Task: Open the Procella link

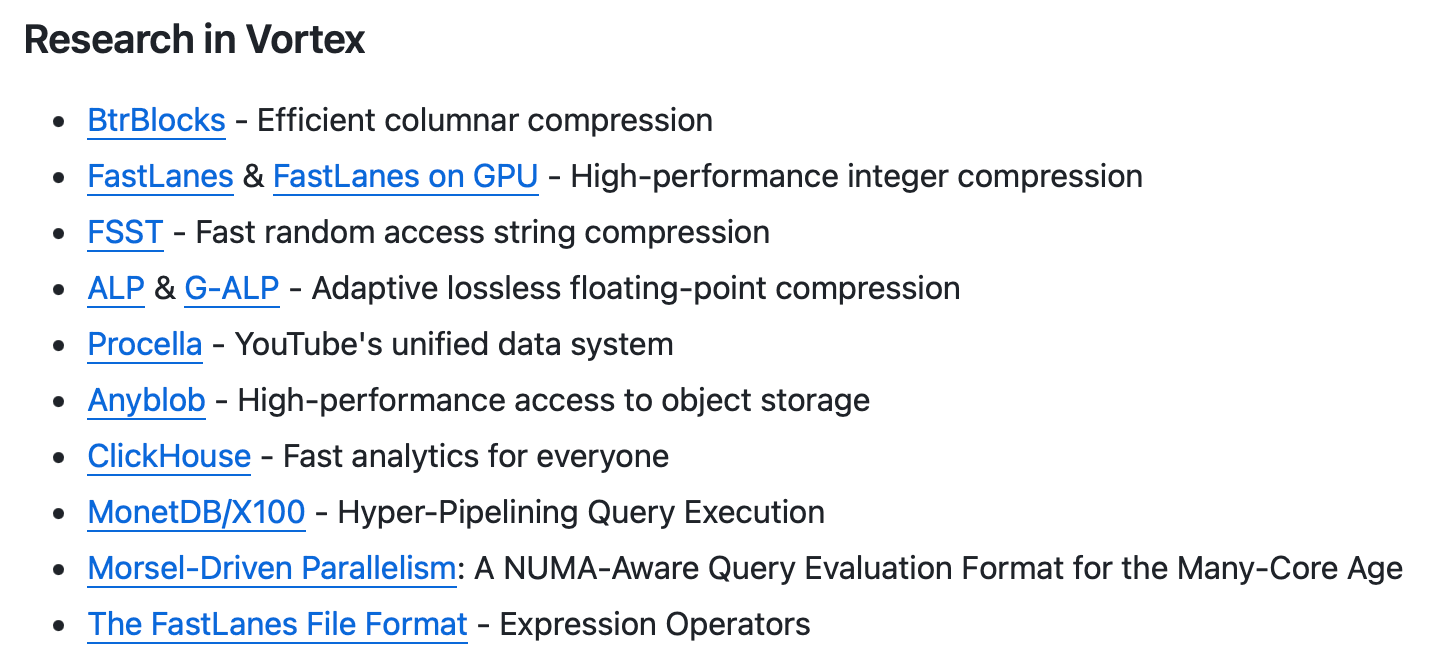Action: click(x=145, y=345)
